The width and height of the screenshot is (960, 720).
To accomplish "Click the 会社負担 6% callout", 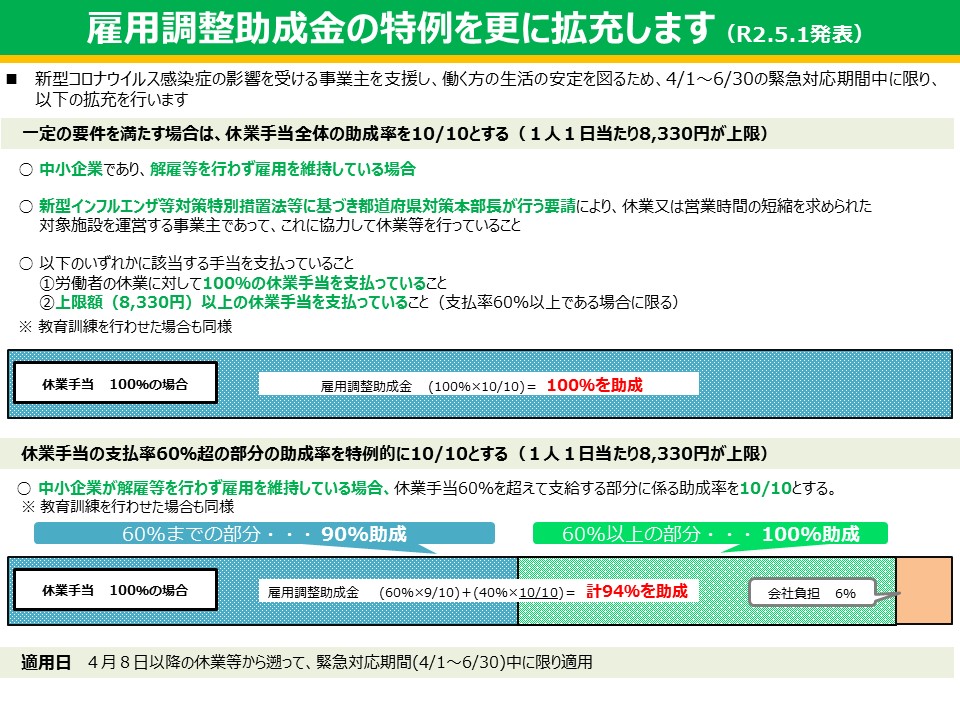I will pos(811,593).
